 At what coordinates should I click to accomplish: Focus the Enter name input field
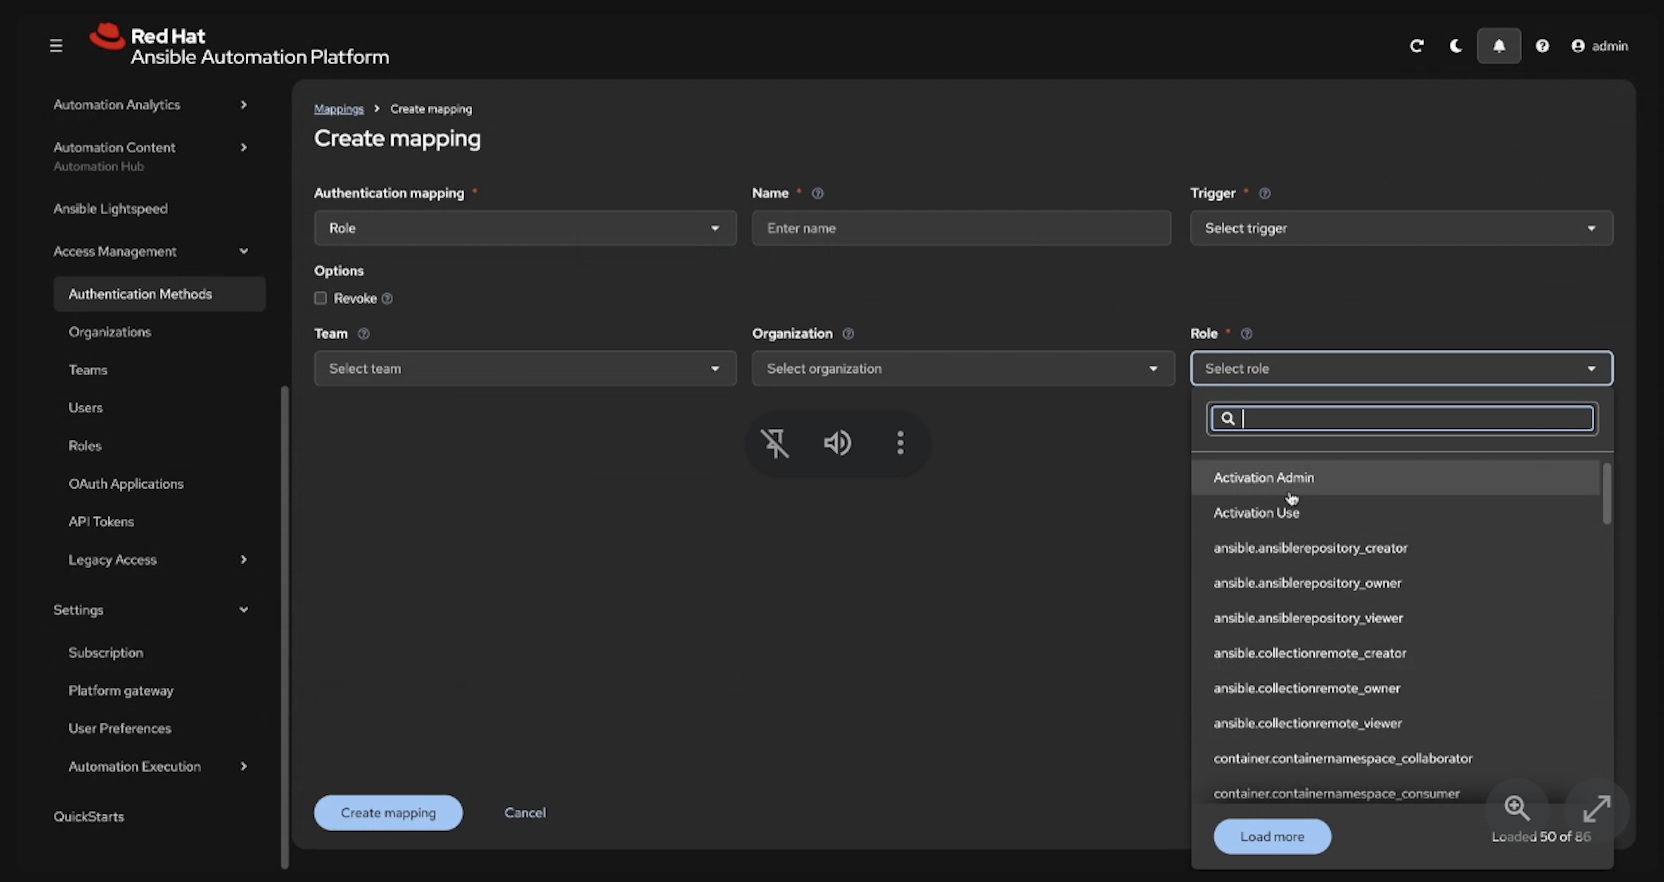coord(961,228)
